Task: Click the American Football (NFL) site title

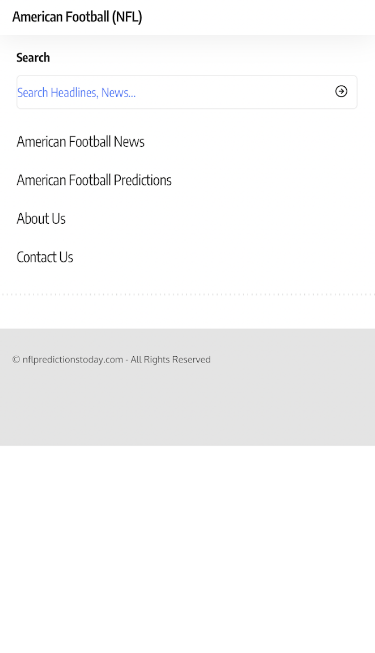Action: (77, 17)
